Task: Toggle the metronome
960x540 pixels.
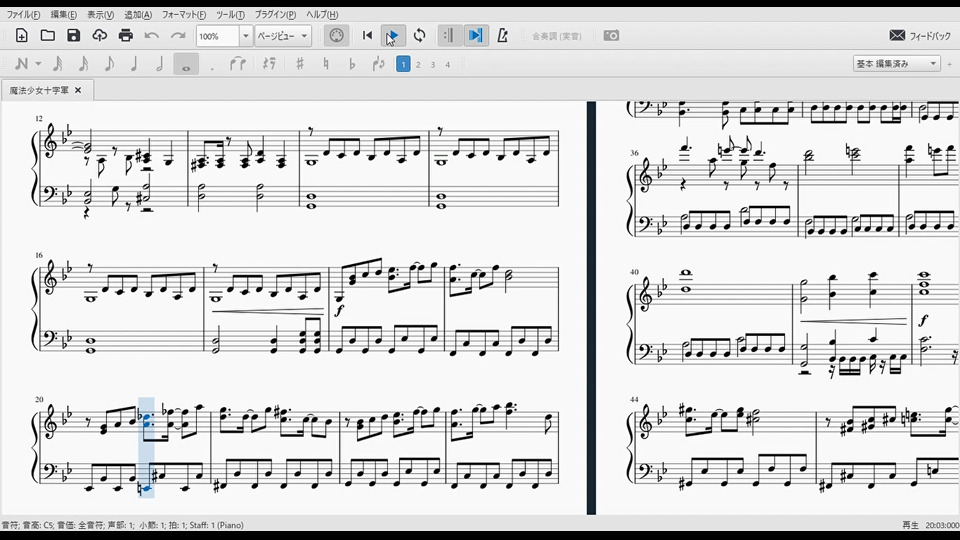Action: (x=503, y=36)
